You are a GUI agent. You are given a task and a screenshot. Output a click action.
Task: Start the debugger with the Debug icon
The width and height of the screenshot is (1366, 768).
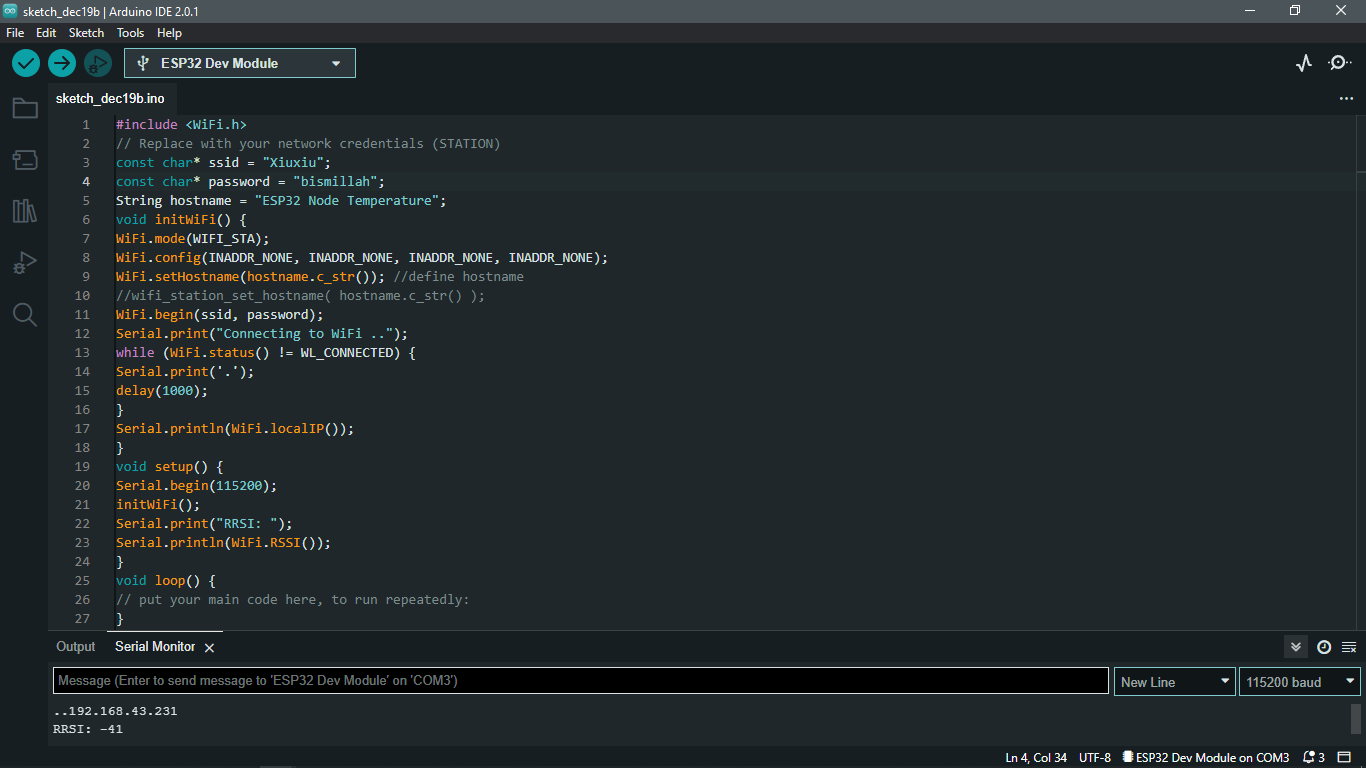[97, 62]
